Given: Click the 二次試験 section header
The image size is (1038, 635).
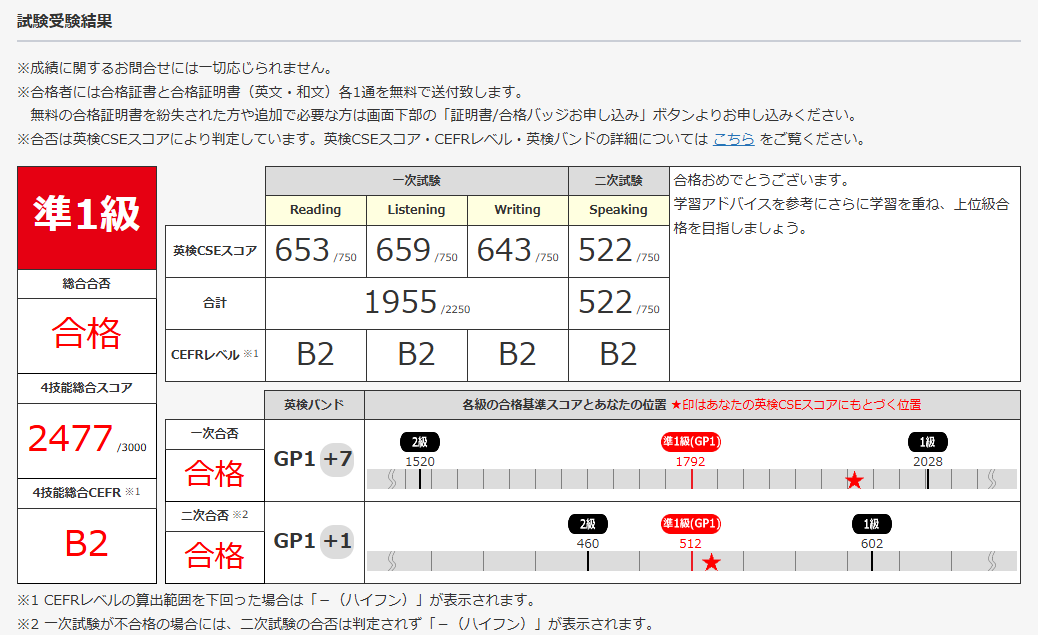Looking at the screenshot, I should point(618,180).
